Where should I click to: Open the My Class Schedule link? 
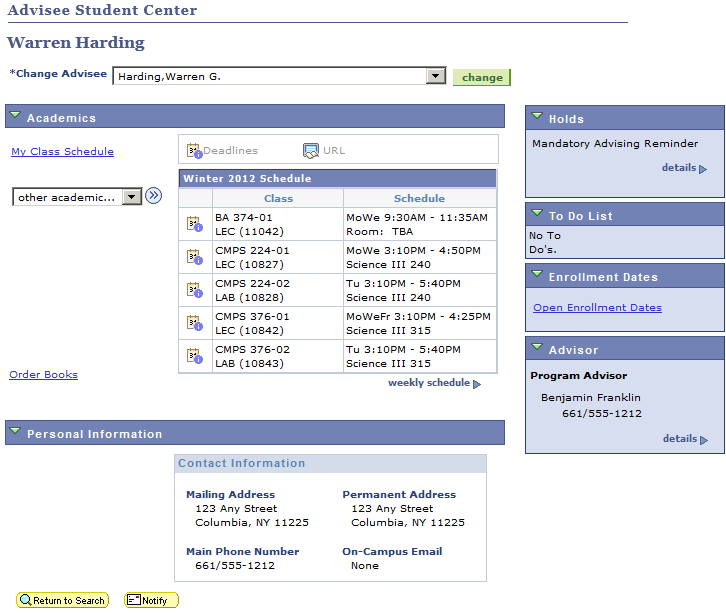click(x=62, y=152)
